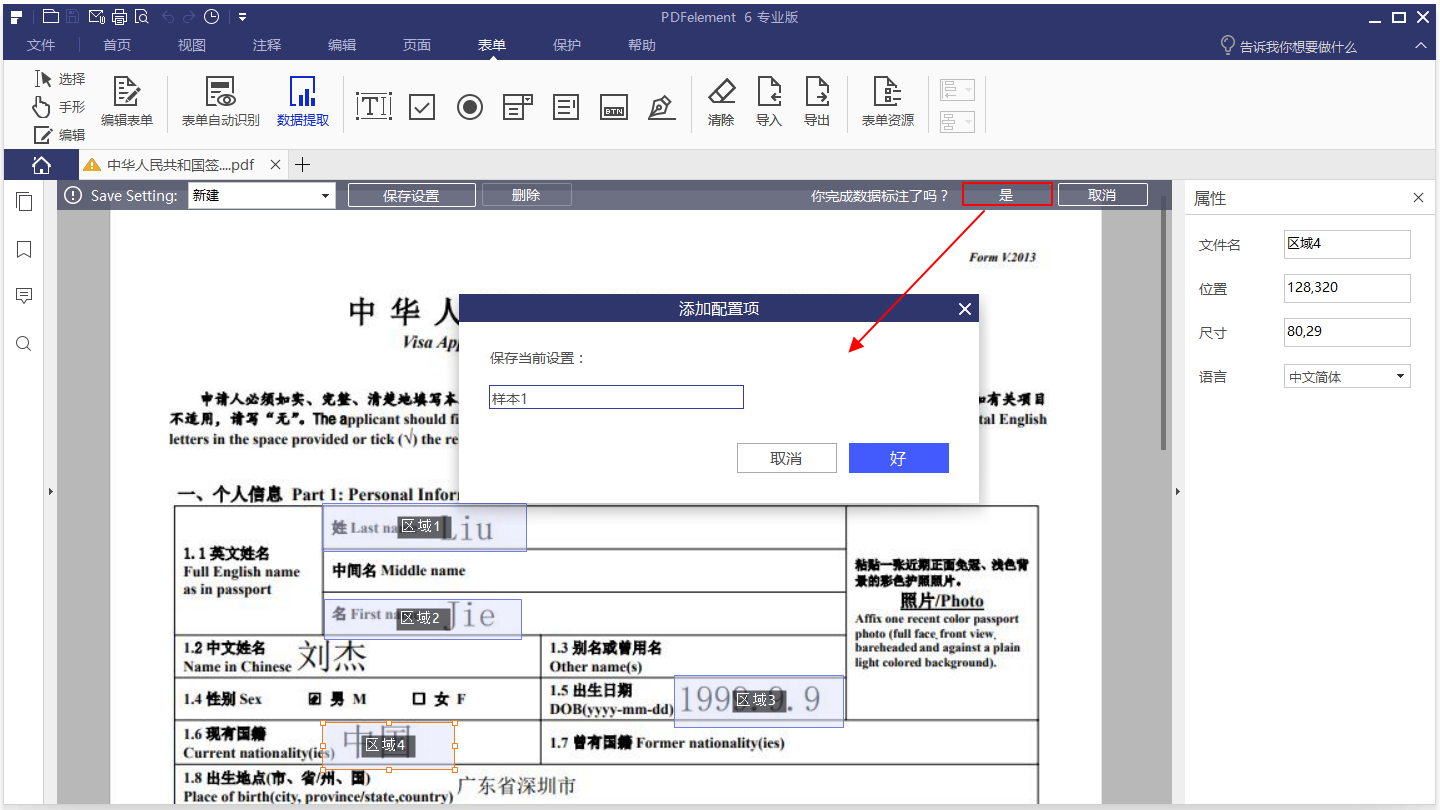Click the 导出 export icon

817,102
